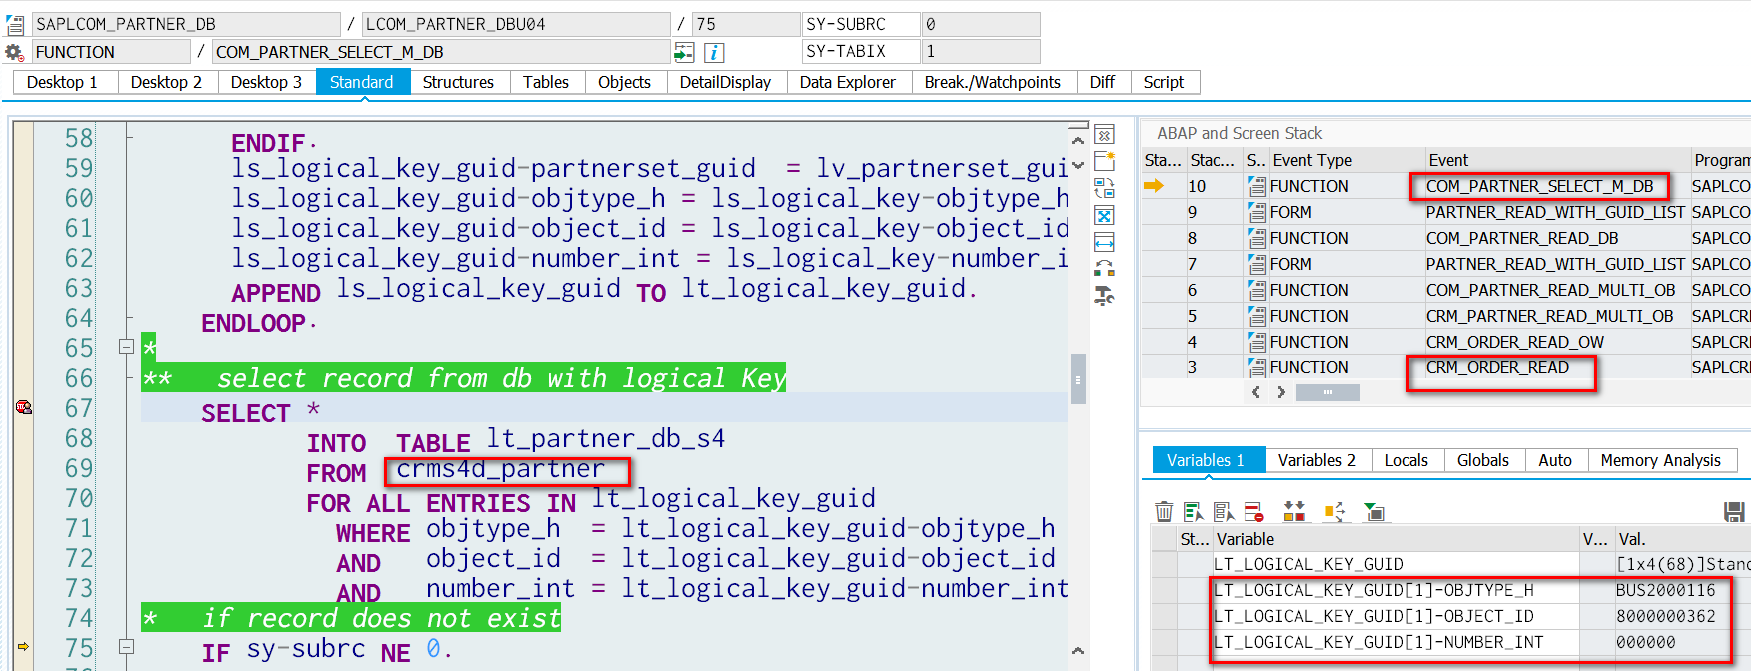
Task: Click the swap tools icon
Action: [x=1104, y=268]
